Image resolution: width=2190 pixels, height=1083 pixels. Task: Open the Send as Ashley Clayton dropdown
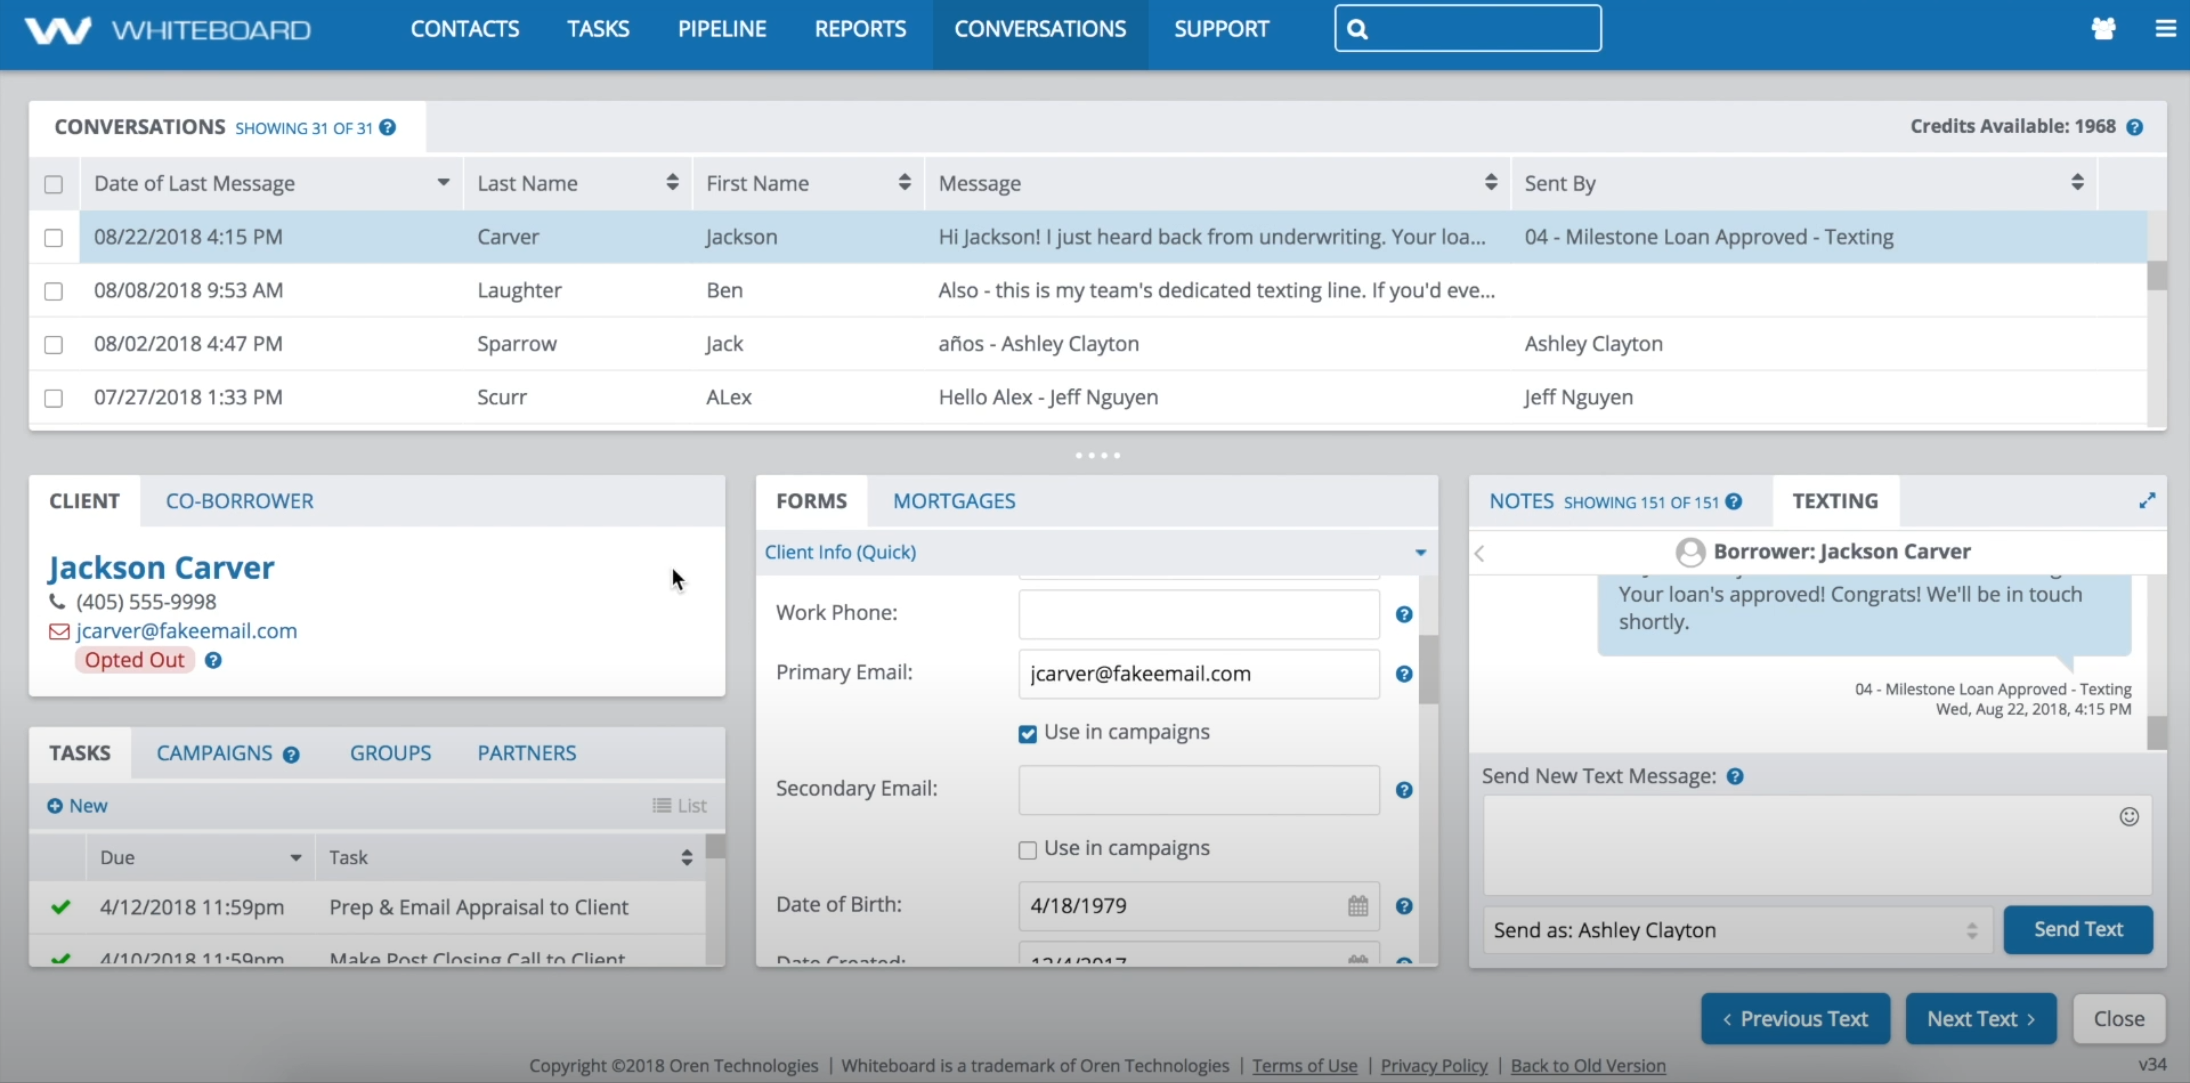point(1737,930)
